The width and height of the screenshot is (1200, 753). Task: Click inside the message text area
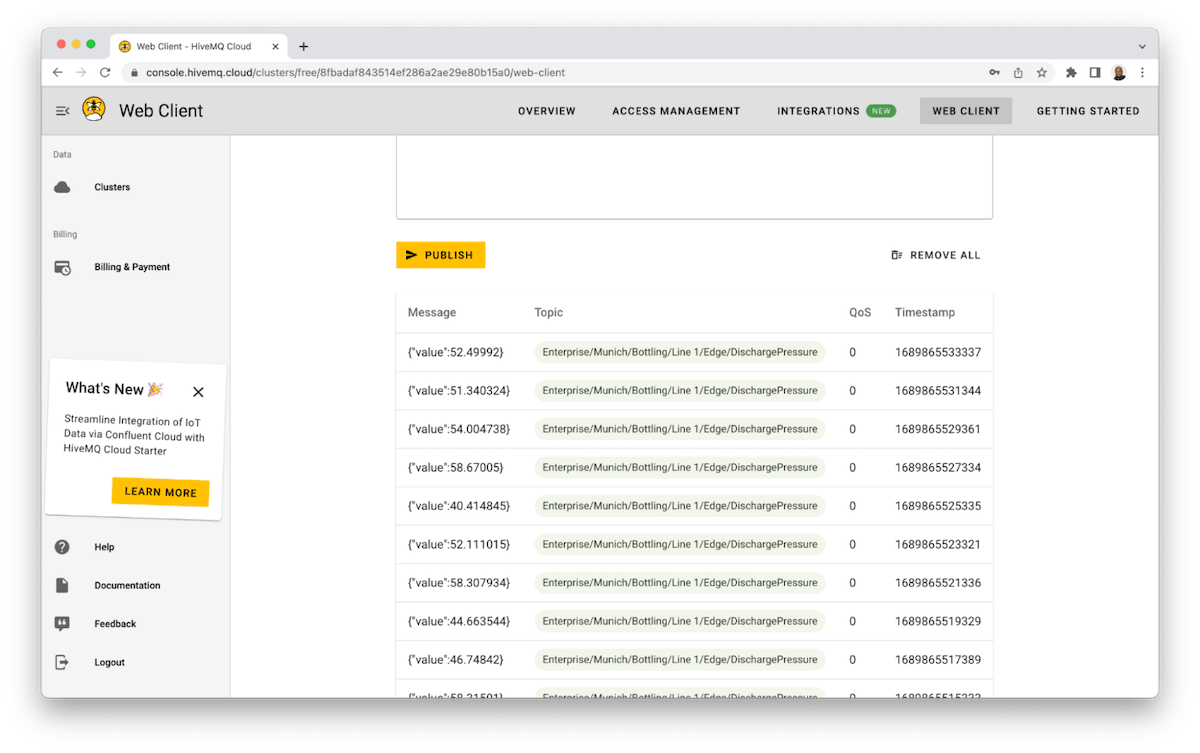pos(694,177)
